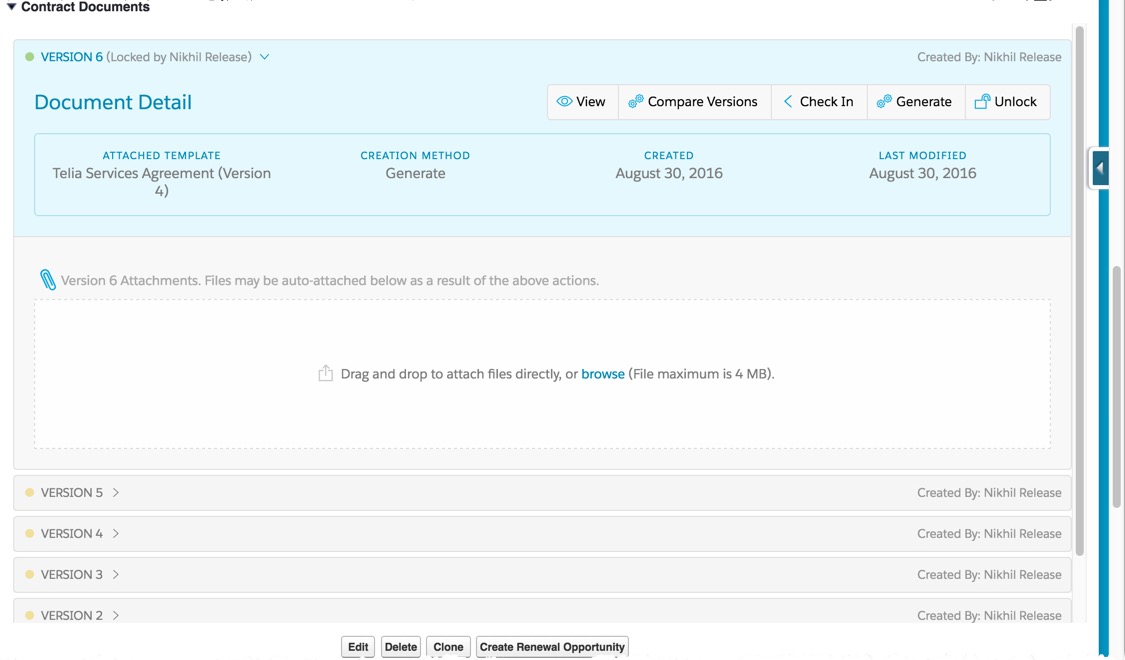Click the Delete button
Image resolution: width=1125 pixels, height=660 pixels.
point(400,647)
